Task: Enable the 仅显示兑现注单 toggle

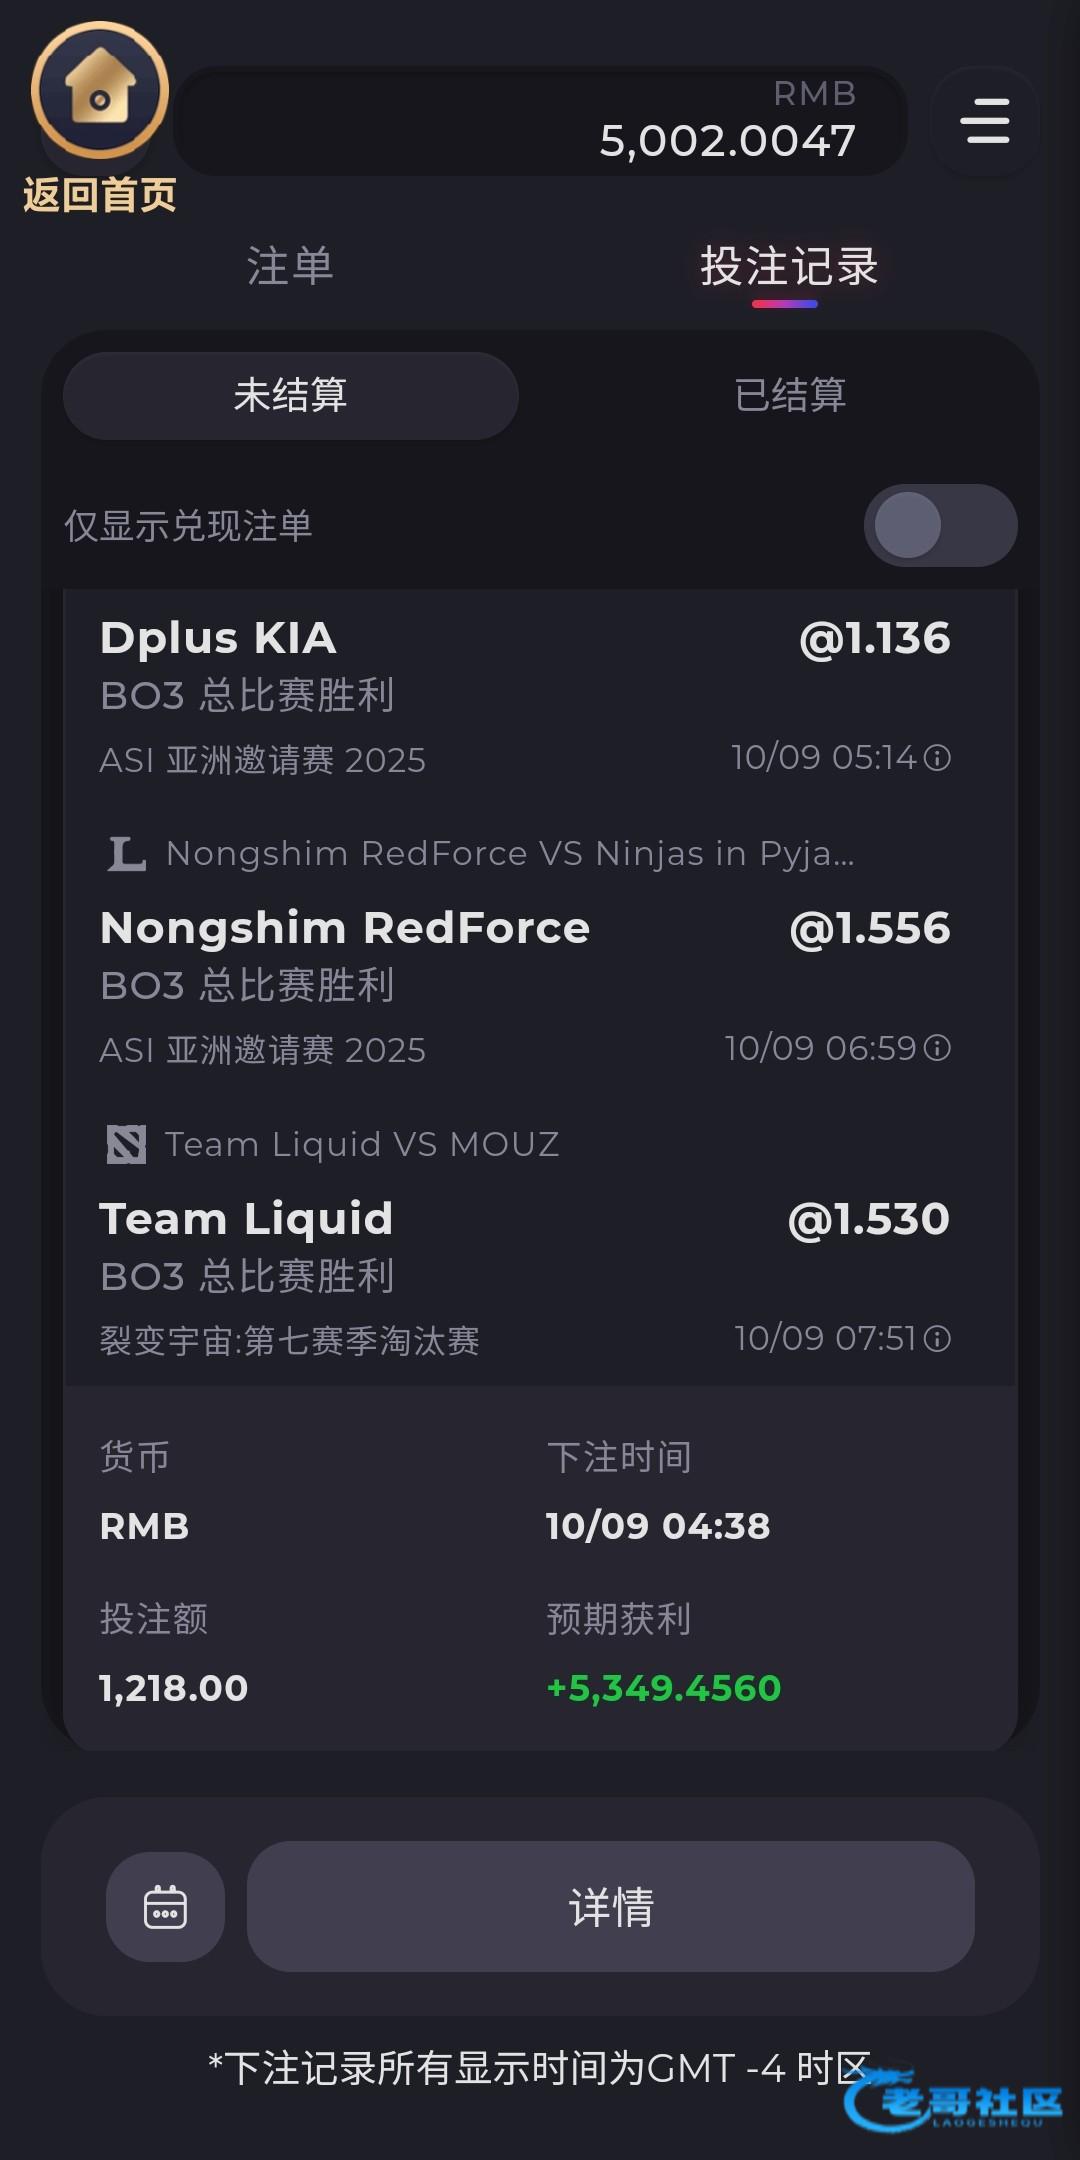Action: (x=940, y=525)
